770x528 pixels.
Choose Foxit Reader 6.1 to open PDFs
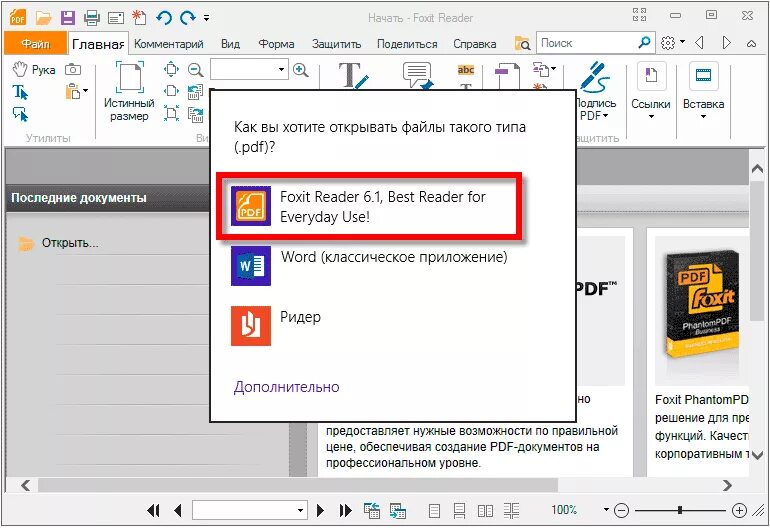[x=369, y=206]
